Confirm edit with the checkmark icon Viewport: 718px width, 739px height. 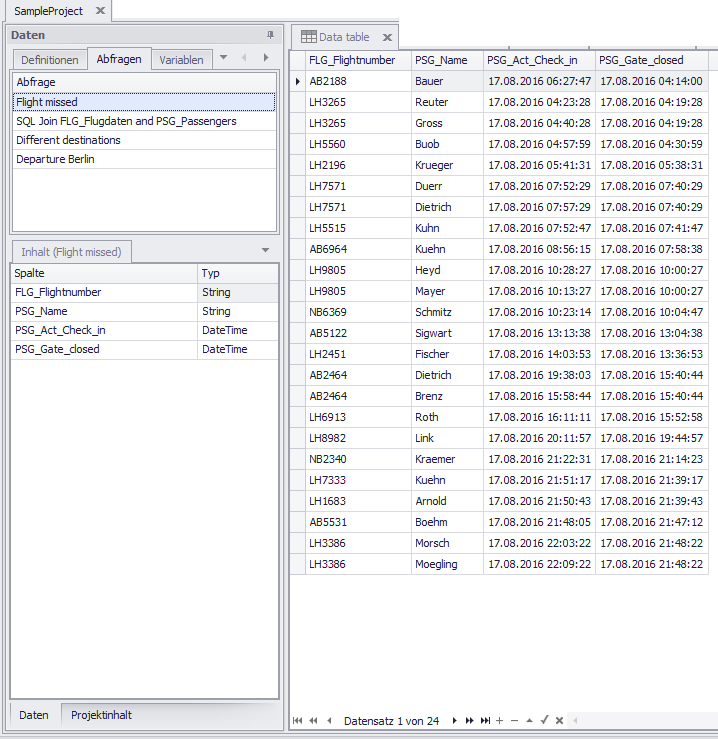coord(545,720)
